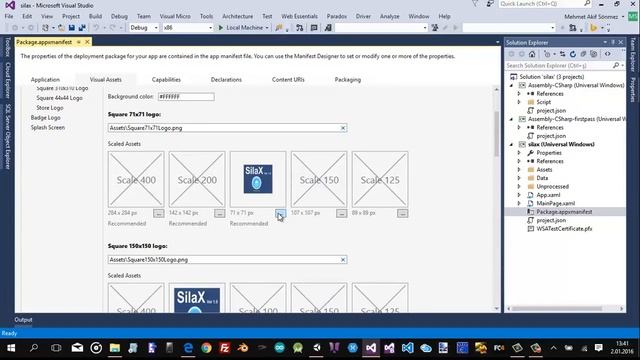
Task: Open Microsoft Edge from taskbar
Action: (x=188, y=348)
